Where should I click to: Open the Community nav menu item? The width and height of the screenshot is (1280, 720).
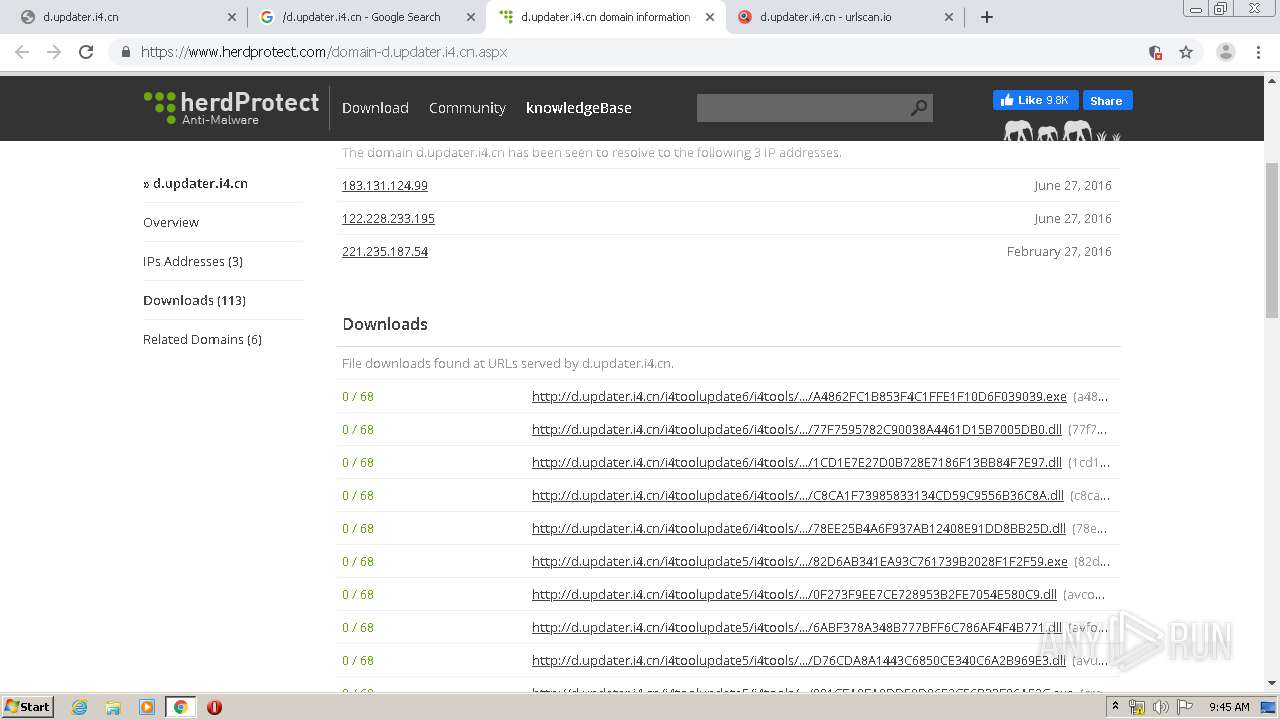point(467,108)
